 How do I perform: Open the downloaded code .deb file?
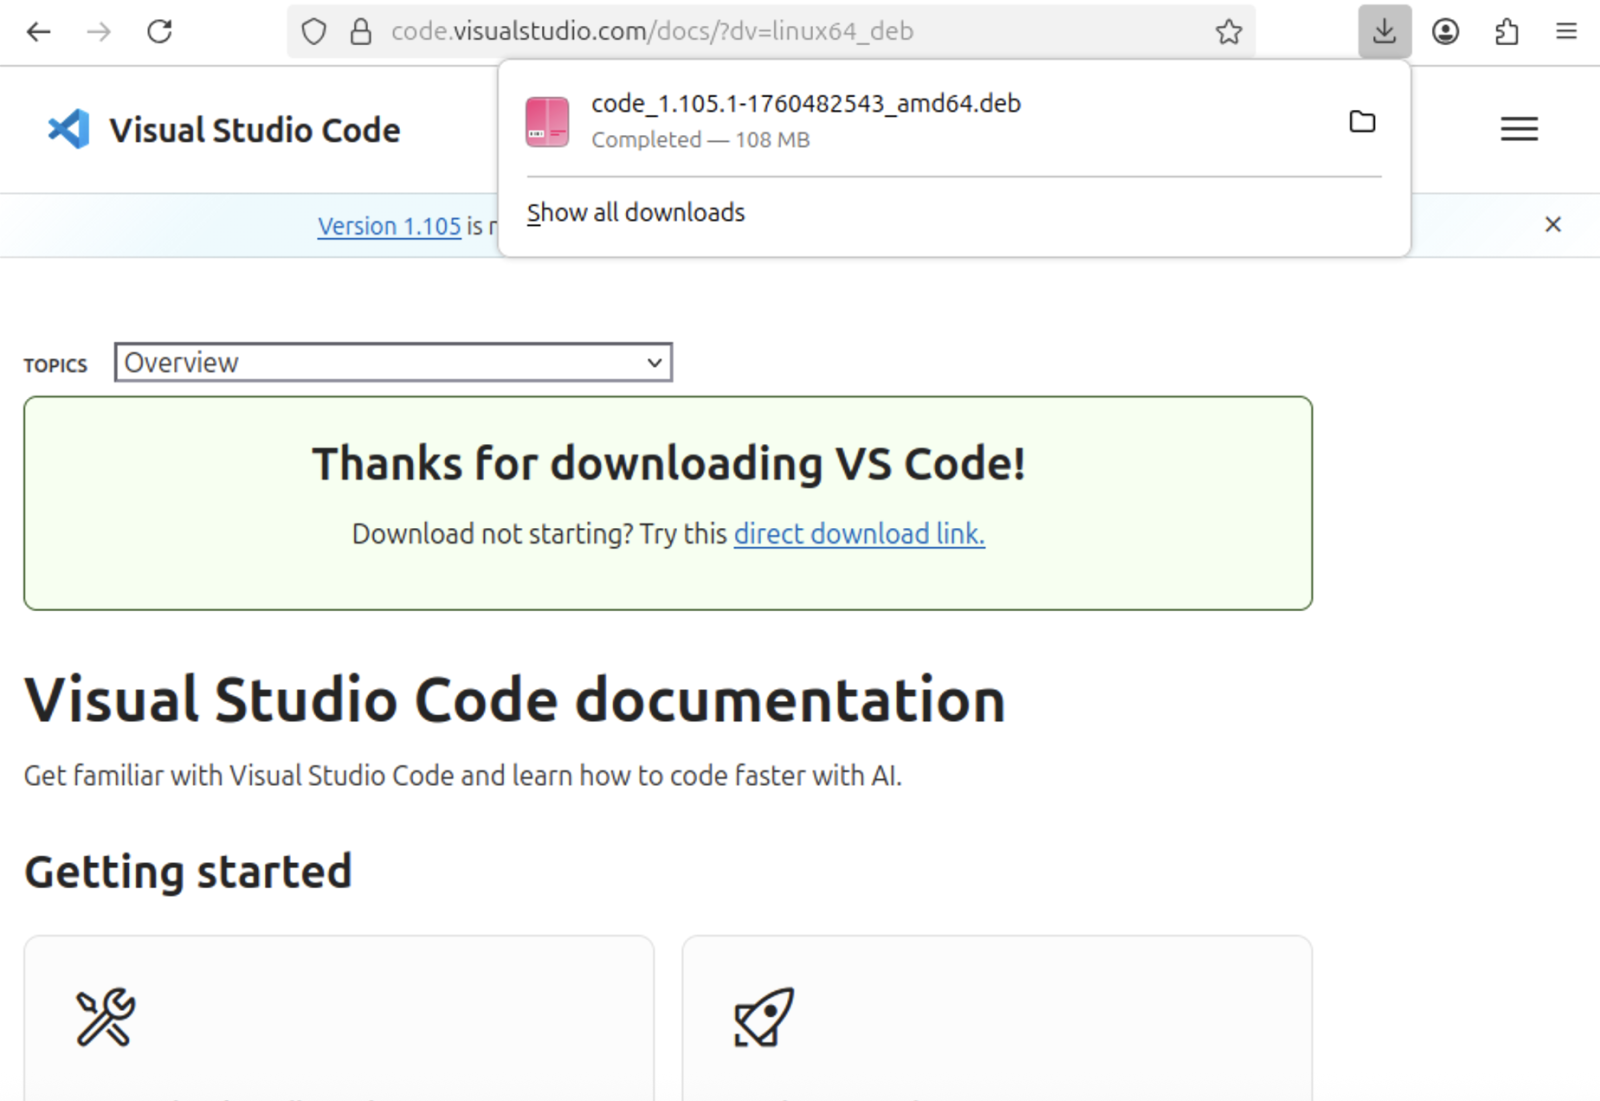point(805,120)
